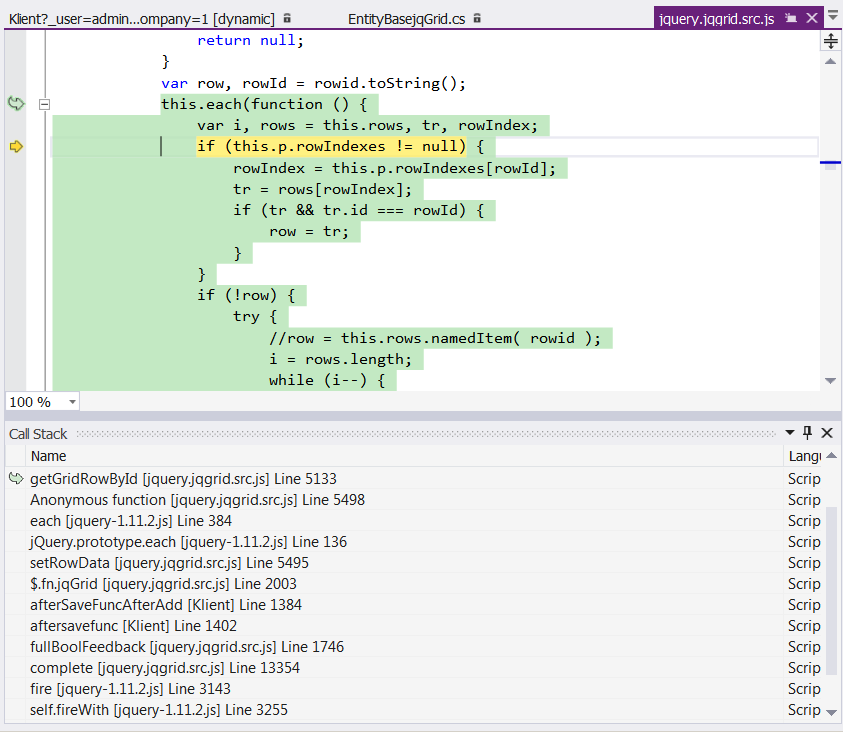Select the setRowData Line 5495 frame
Viewport: 843px width, 733px height.
pyautogui.click(x=169, y=563)
